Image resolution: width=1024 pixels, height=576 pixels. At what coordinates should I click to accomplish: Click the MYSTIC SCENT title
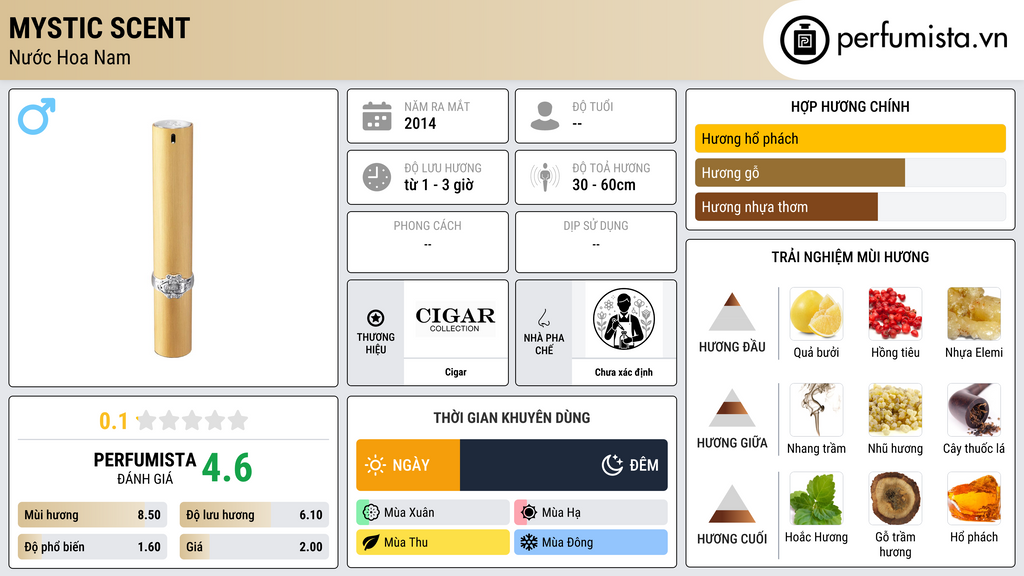99,28
